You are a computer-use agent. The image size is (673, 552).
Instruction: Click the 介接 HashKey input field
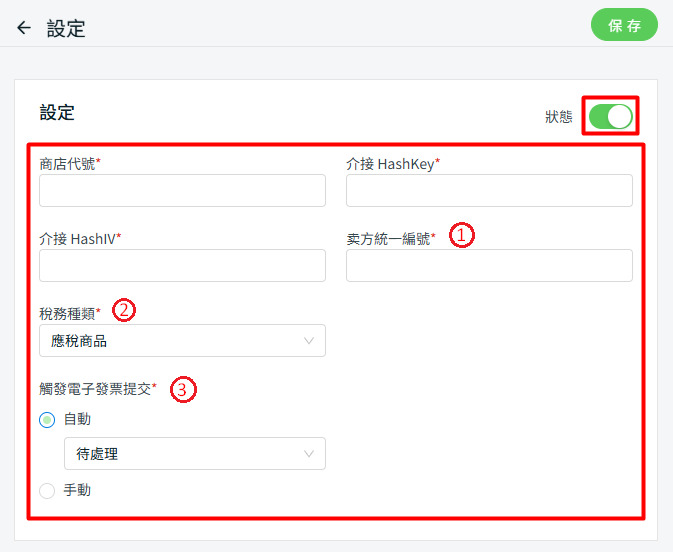click(489, 190)
